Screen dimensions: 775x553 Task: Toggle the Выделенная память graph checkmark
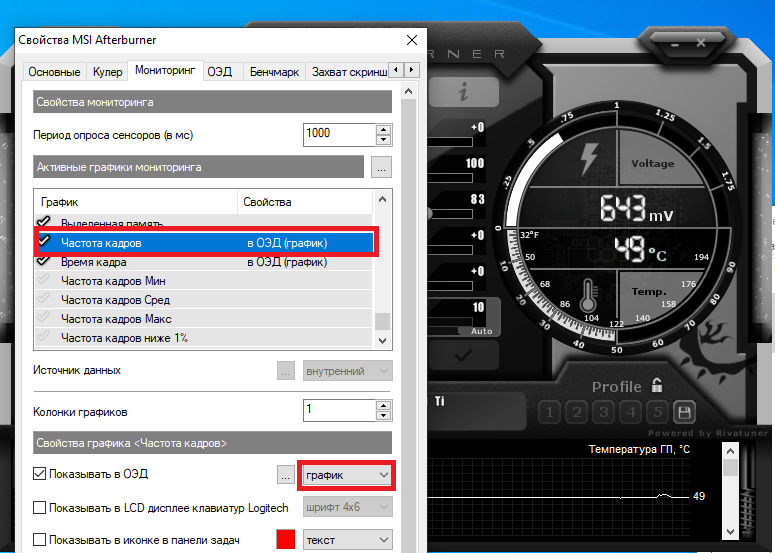click(x=44, y=221)
